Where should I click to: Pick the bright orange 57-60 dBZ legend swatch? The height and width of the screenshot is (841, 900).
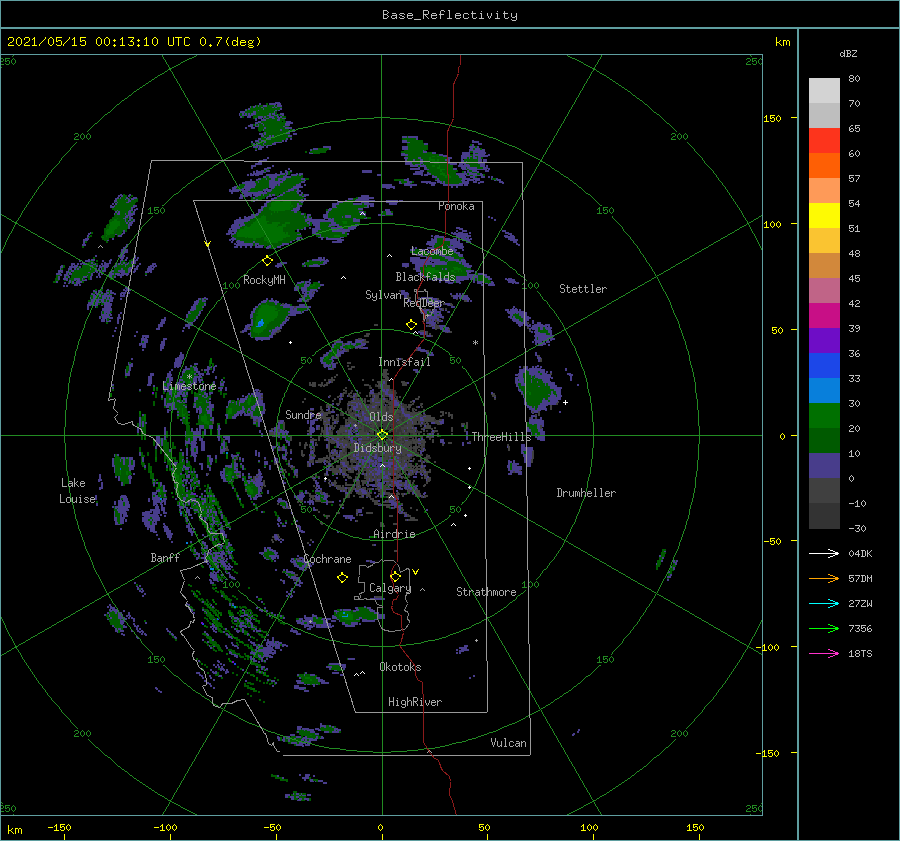pos(824,165)
